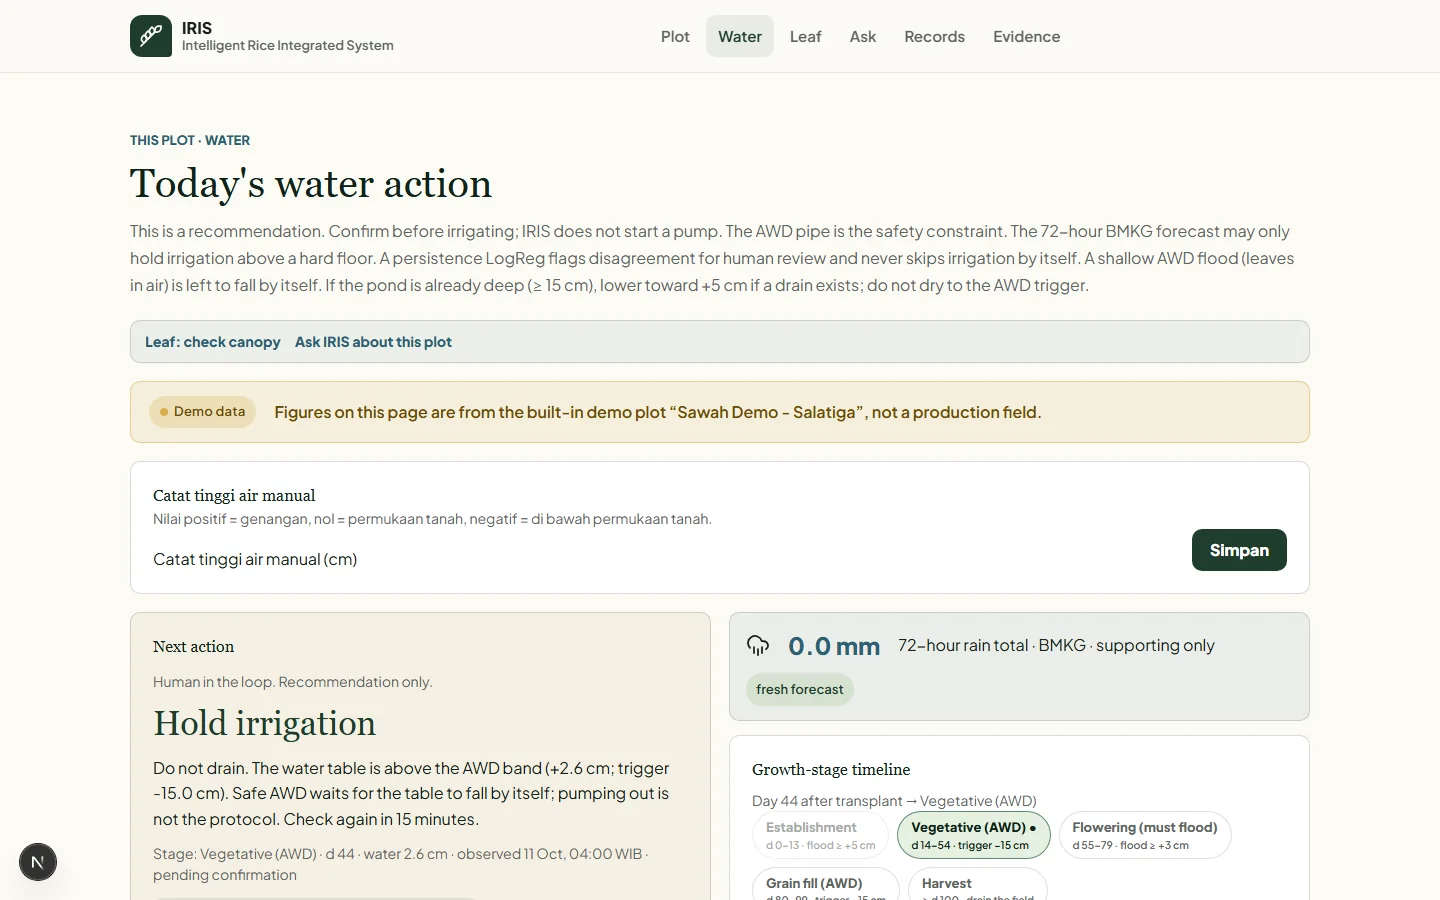Open the Records tab

(x=935, y=36)
